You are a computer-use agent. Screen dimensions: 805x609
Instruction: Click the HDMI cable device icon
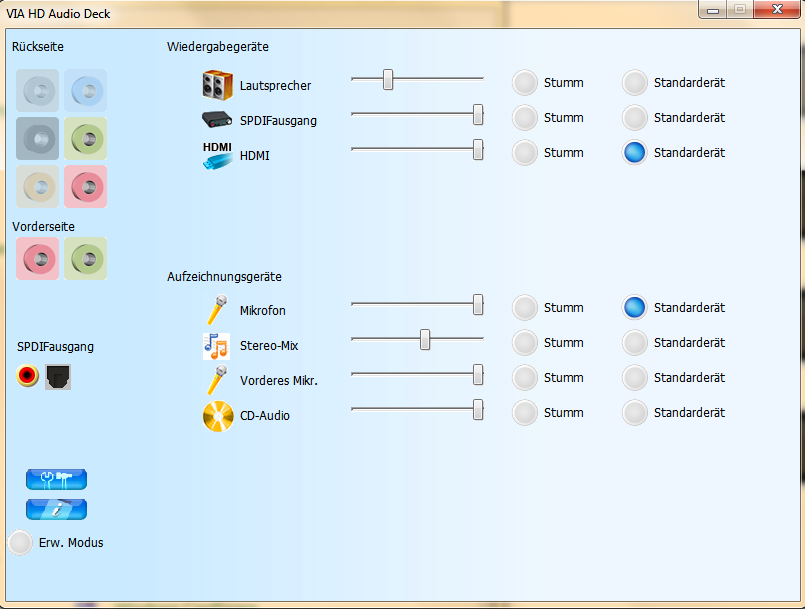[x=217, y=156]
